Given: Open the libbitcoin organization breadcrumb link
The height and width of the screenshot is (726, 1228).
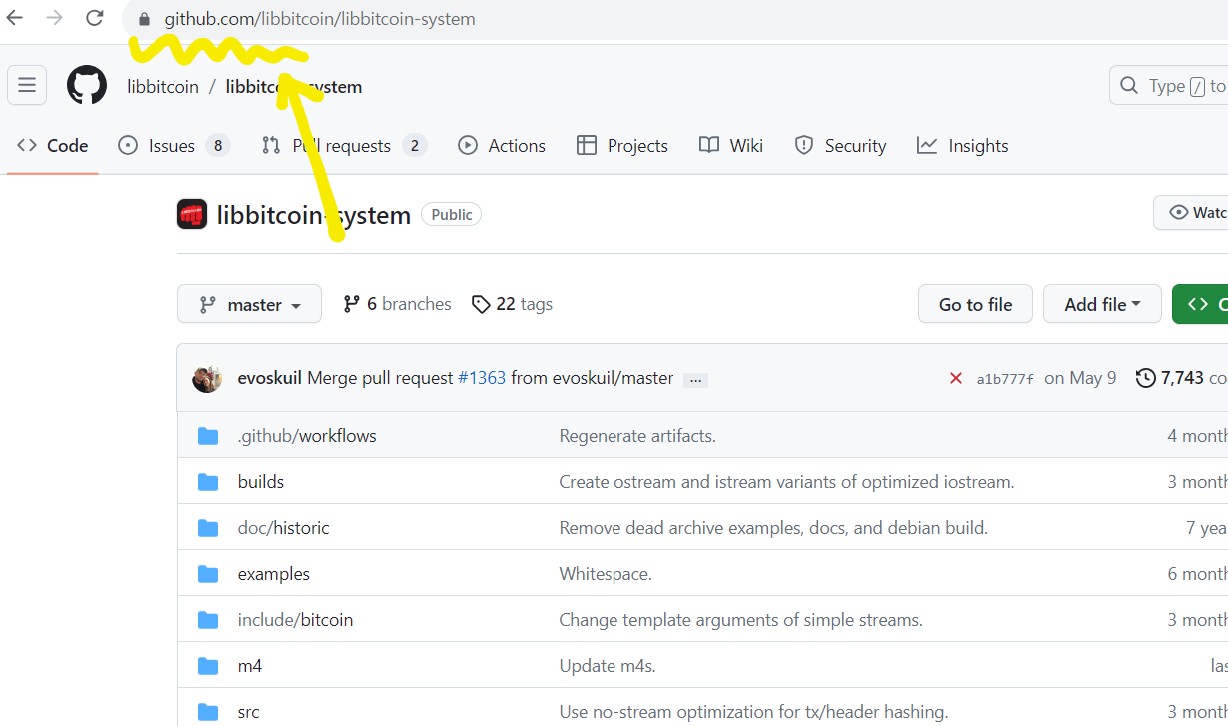Looking at the screenshot, I should [163, 87].
